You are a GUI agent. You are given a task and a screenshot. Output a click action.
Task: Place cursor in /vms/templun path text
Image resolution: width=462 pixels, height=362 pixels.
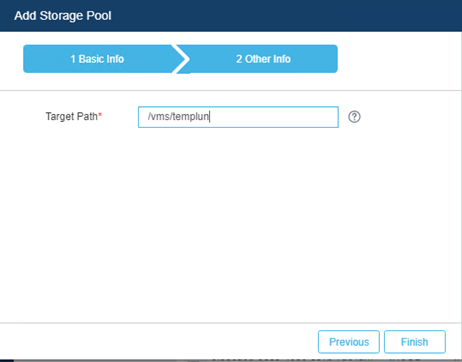178,117
